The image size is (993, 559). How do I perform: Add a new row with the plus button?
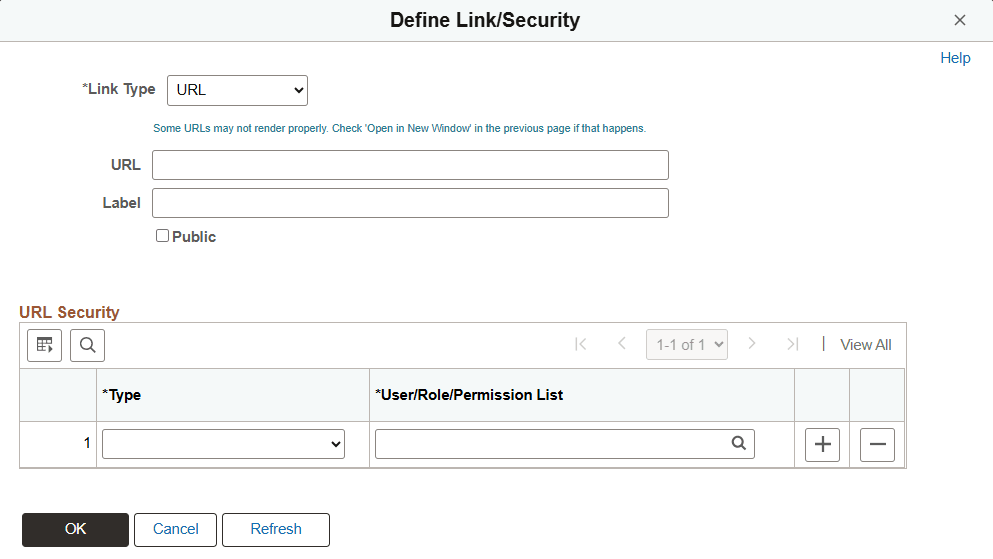coord(822,445)
